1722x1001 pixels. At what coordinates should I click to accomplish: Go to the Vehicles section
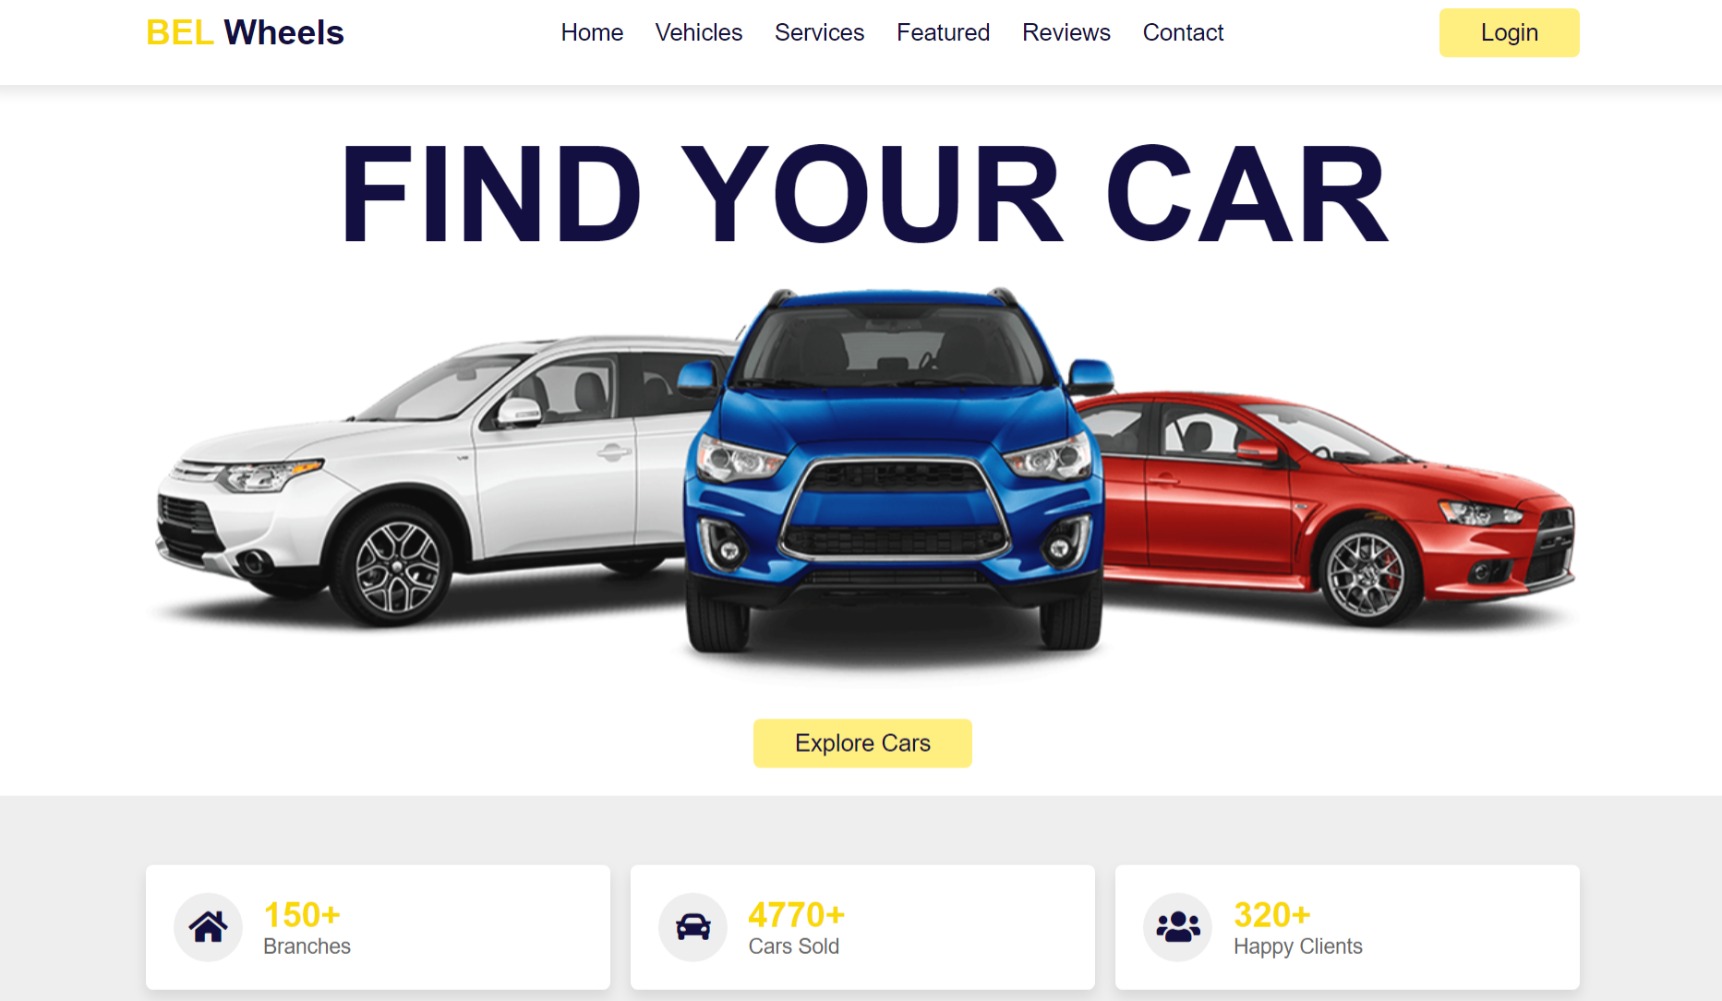(x=699, y=33)
